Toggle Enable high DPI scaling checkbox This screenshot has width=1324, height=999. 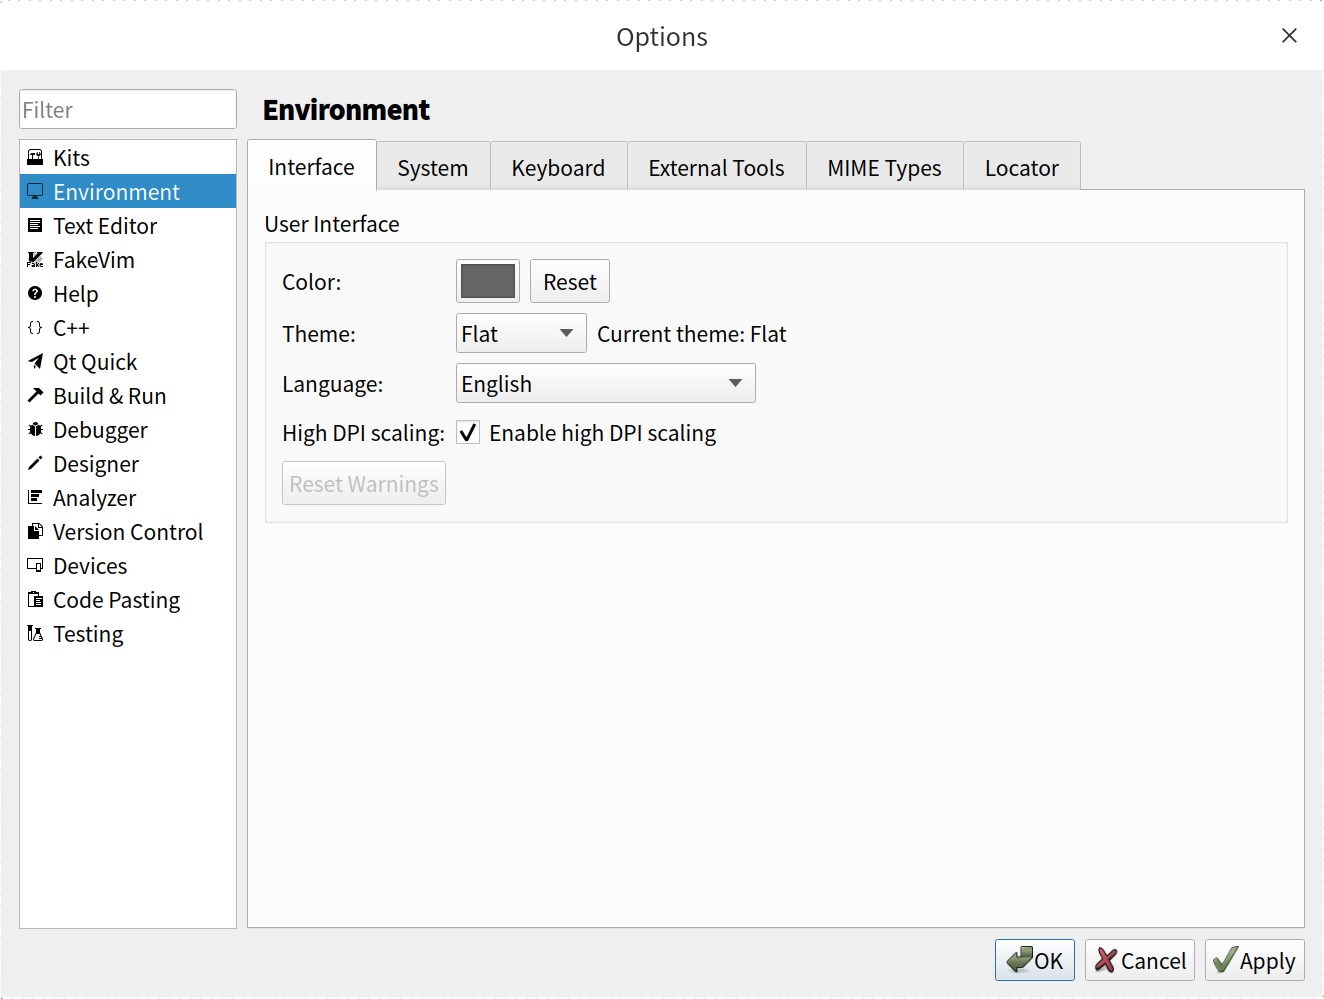[468, 433]
